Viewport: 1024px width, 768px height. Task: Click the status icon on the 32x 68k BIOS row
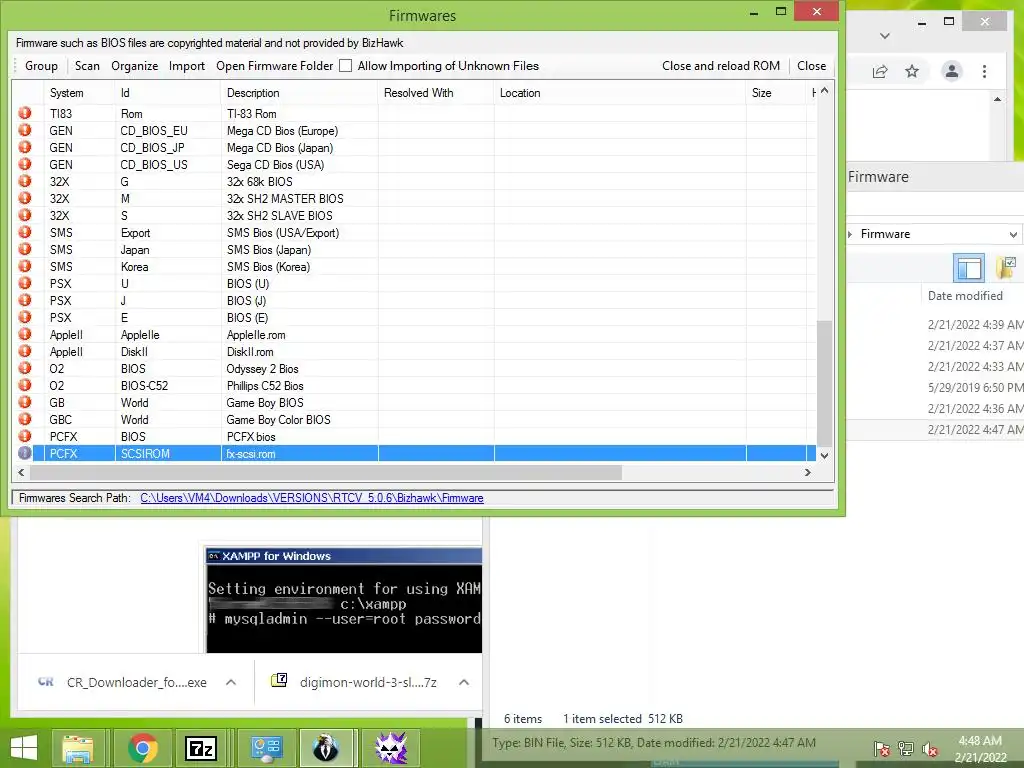pos(25,181)
